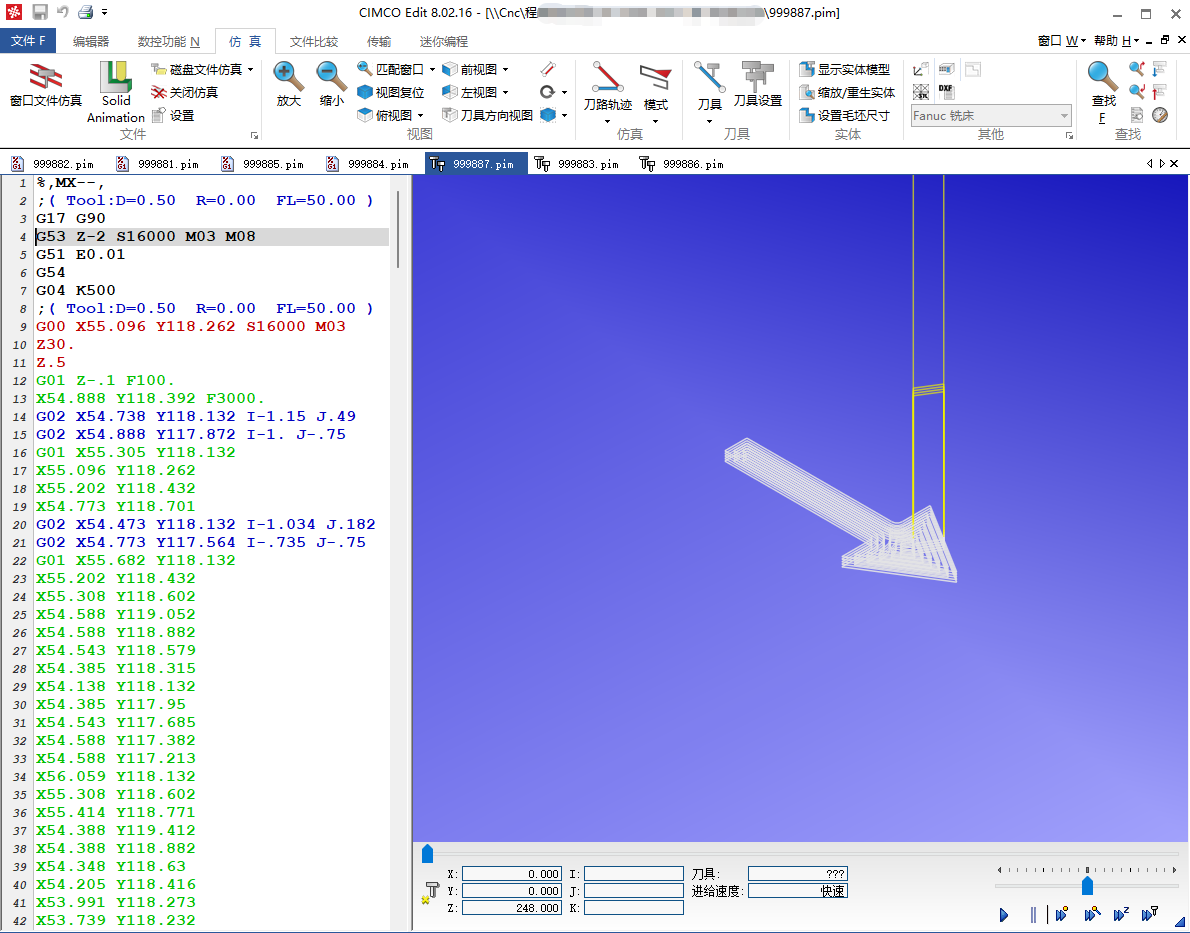Click 显示实体模型 show solid model

pyautogui.click(x=845, y=69)
